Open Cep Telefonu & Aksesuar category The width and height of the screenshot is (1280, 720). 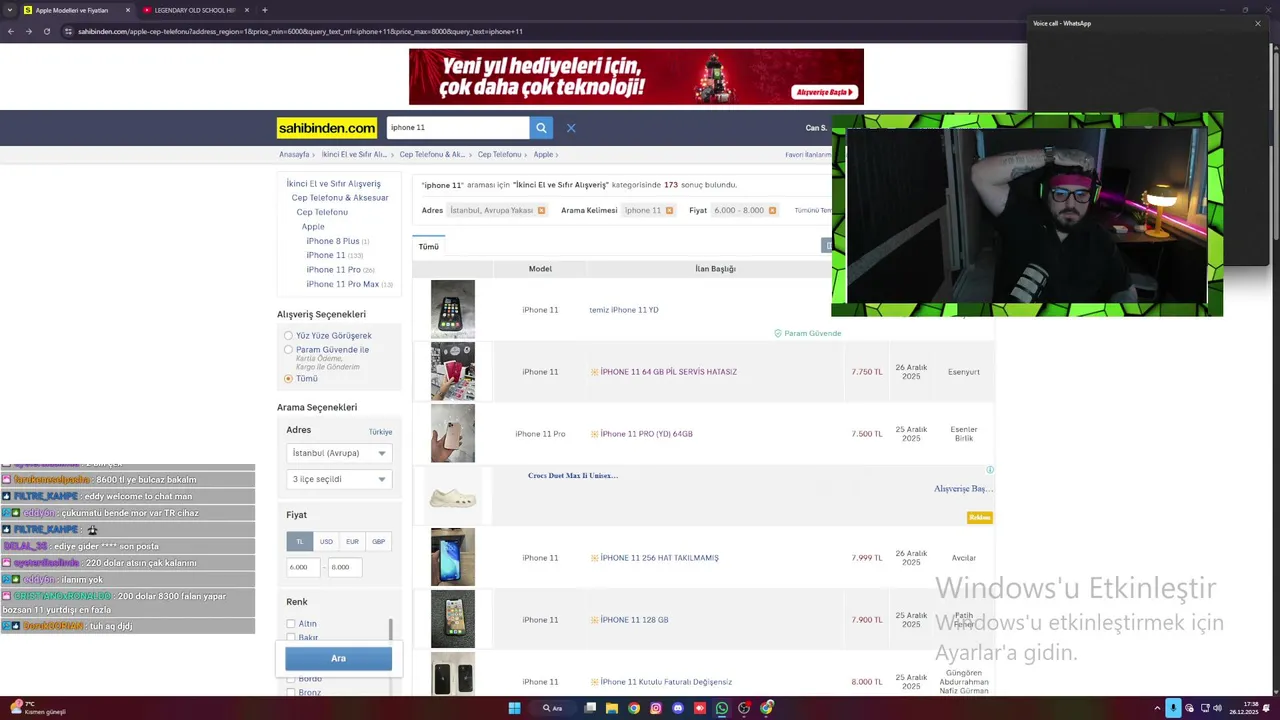pos(340,198)
